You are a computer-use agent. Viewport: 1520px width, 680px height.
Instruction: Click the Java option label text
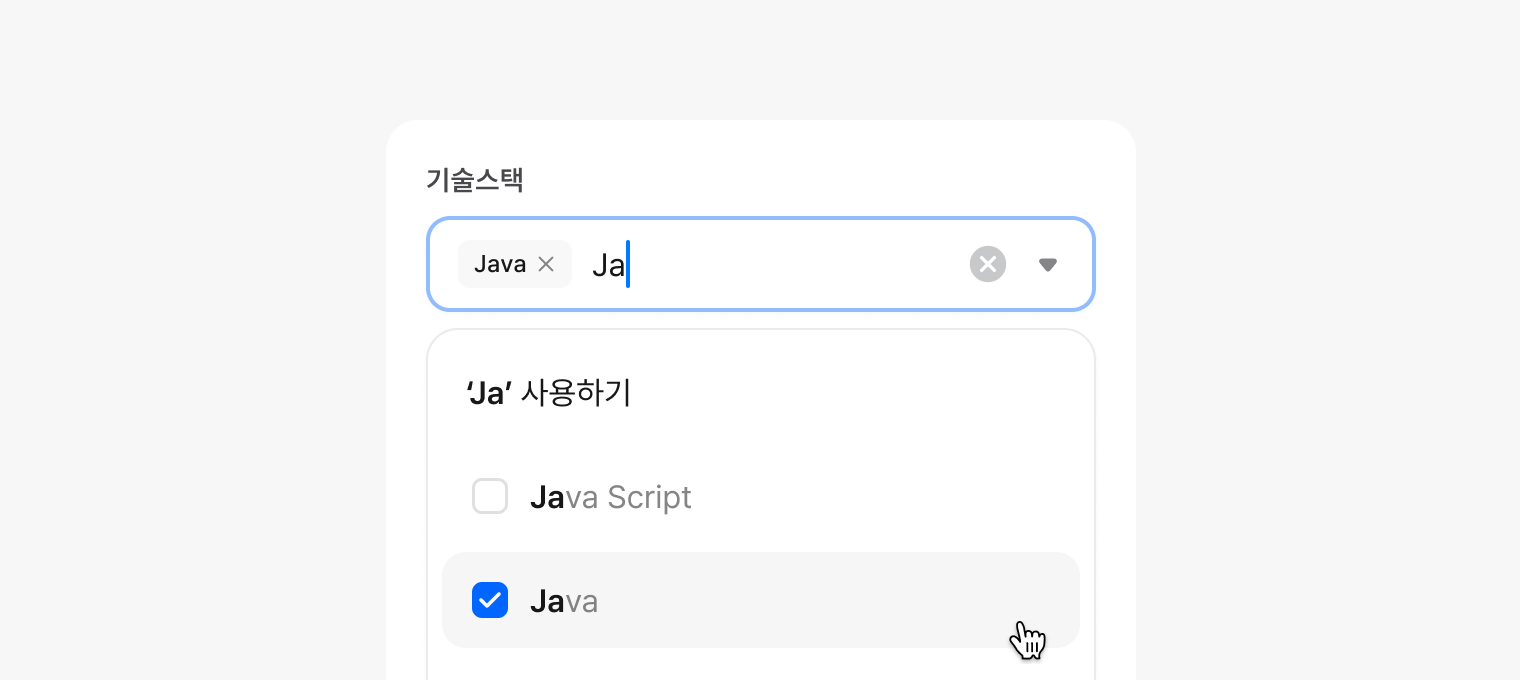tap(563, 601)
